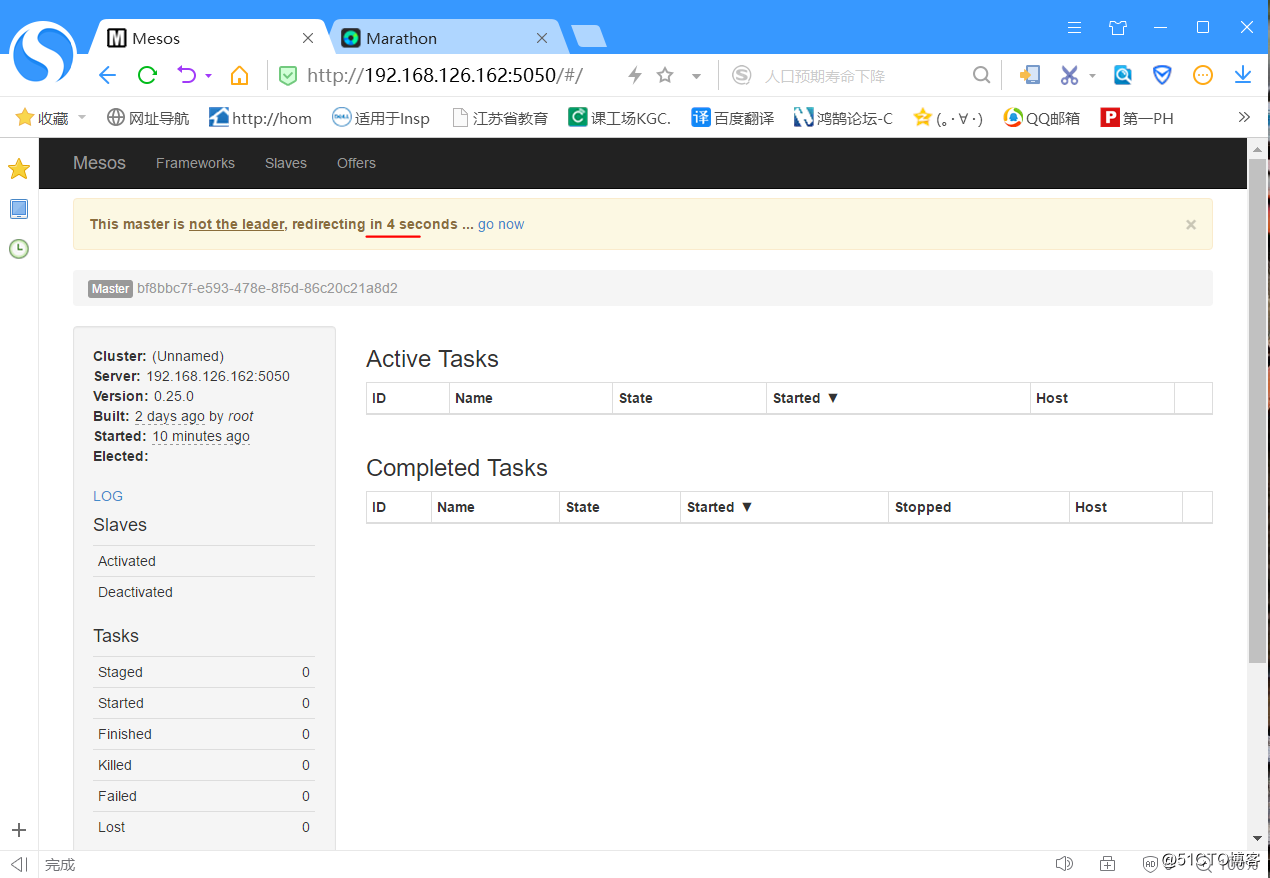Open Slaves in Mesos navbar
Image resolution: width=1270 pixels, height=878 pixels.
(286, 163)
